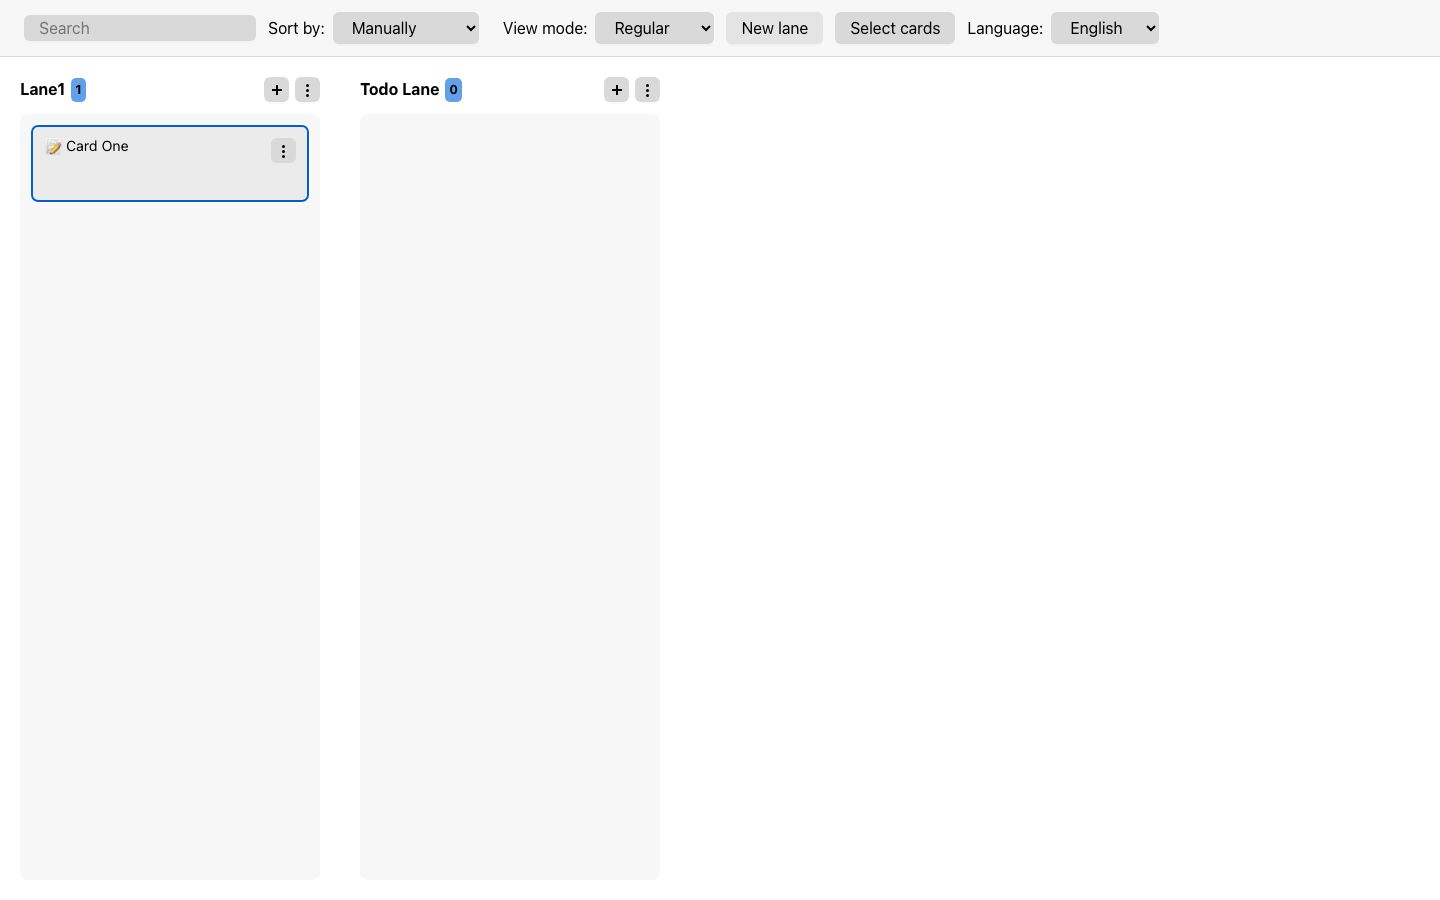Select the Card One card
The height and width of the screenshot is (900, 1440).
click(170, 163)
